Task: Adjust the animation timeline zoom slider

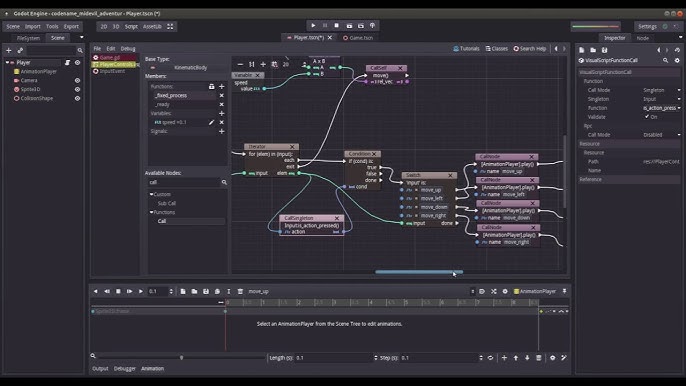Action: (182, 358)
